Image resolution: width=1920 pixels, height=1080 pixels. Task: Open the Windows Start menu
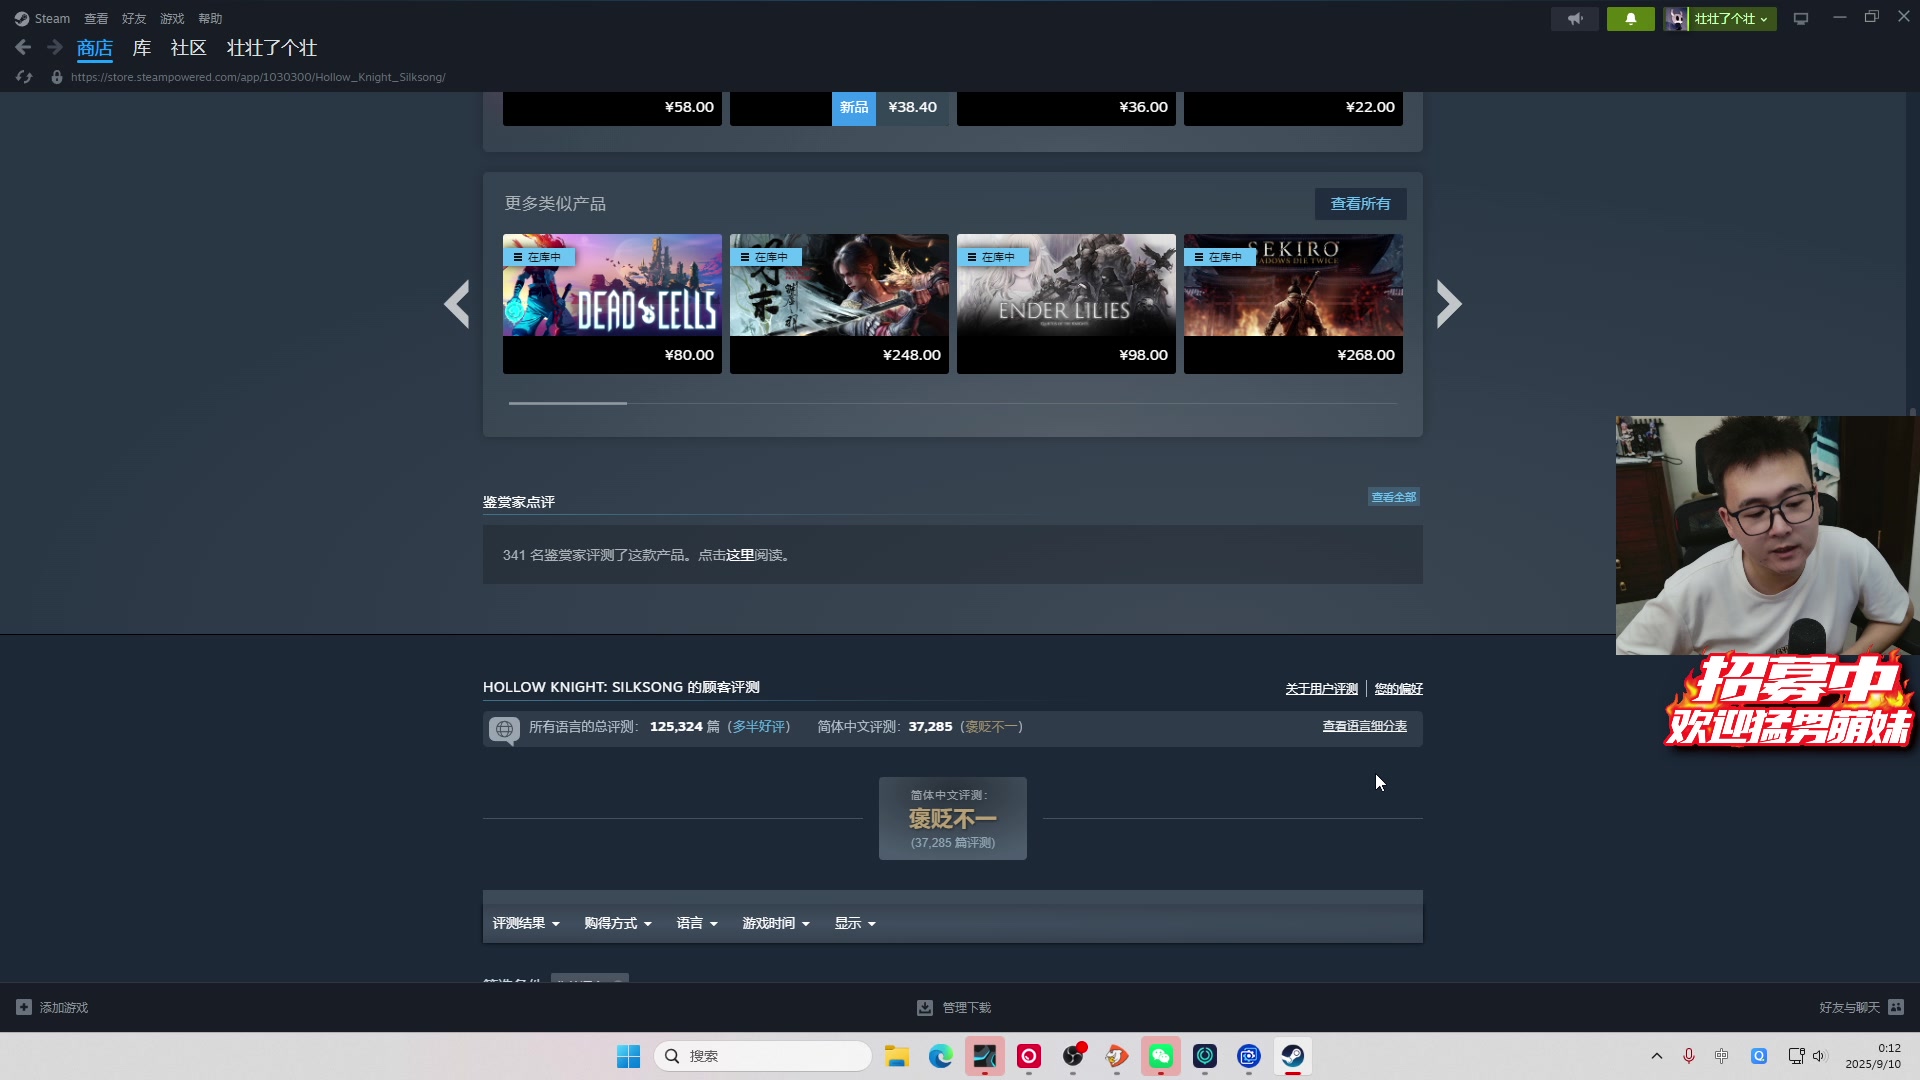[x=628, y=1056]
